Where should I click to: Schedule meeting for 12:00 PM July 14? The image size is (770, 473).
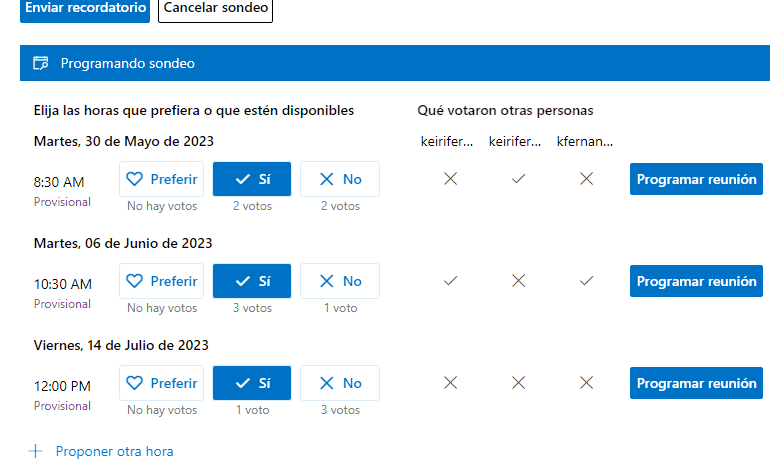click(696, 383)
